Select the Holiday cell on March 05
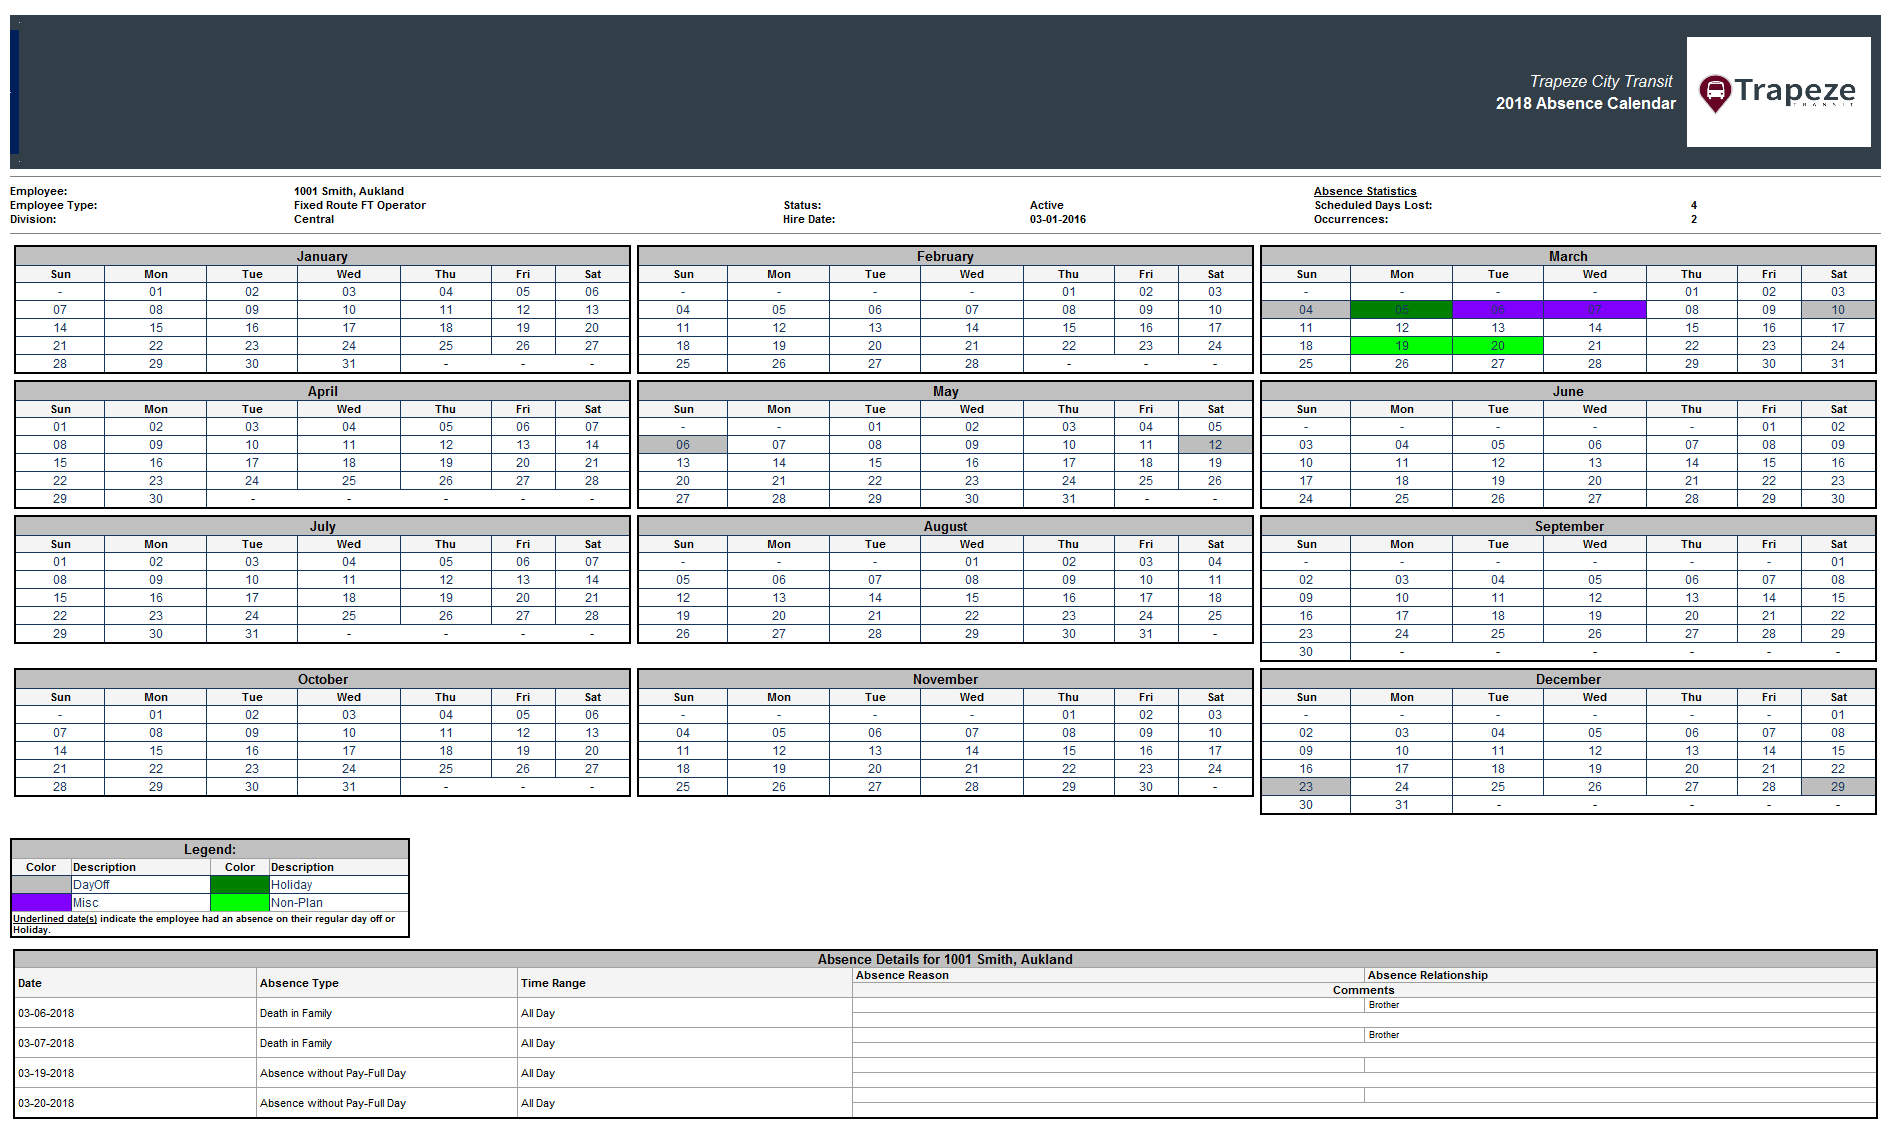This screenshot has width=1891, height=1137. (1402, 309)
